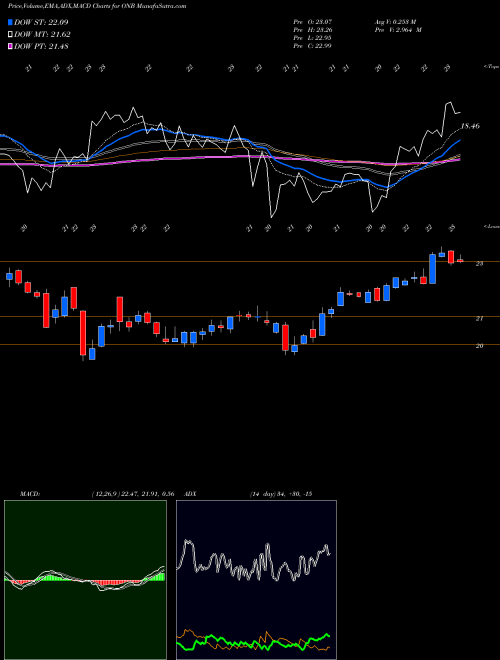Click the white DOW MT legend swatch
Viewport: 500px width, 660px height.
pos(10,35)
